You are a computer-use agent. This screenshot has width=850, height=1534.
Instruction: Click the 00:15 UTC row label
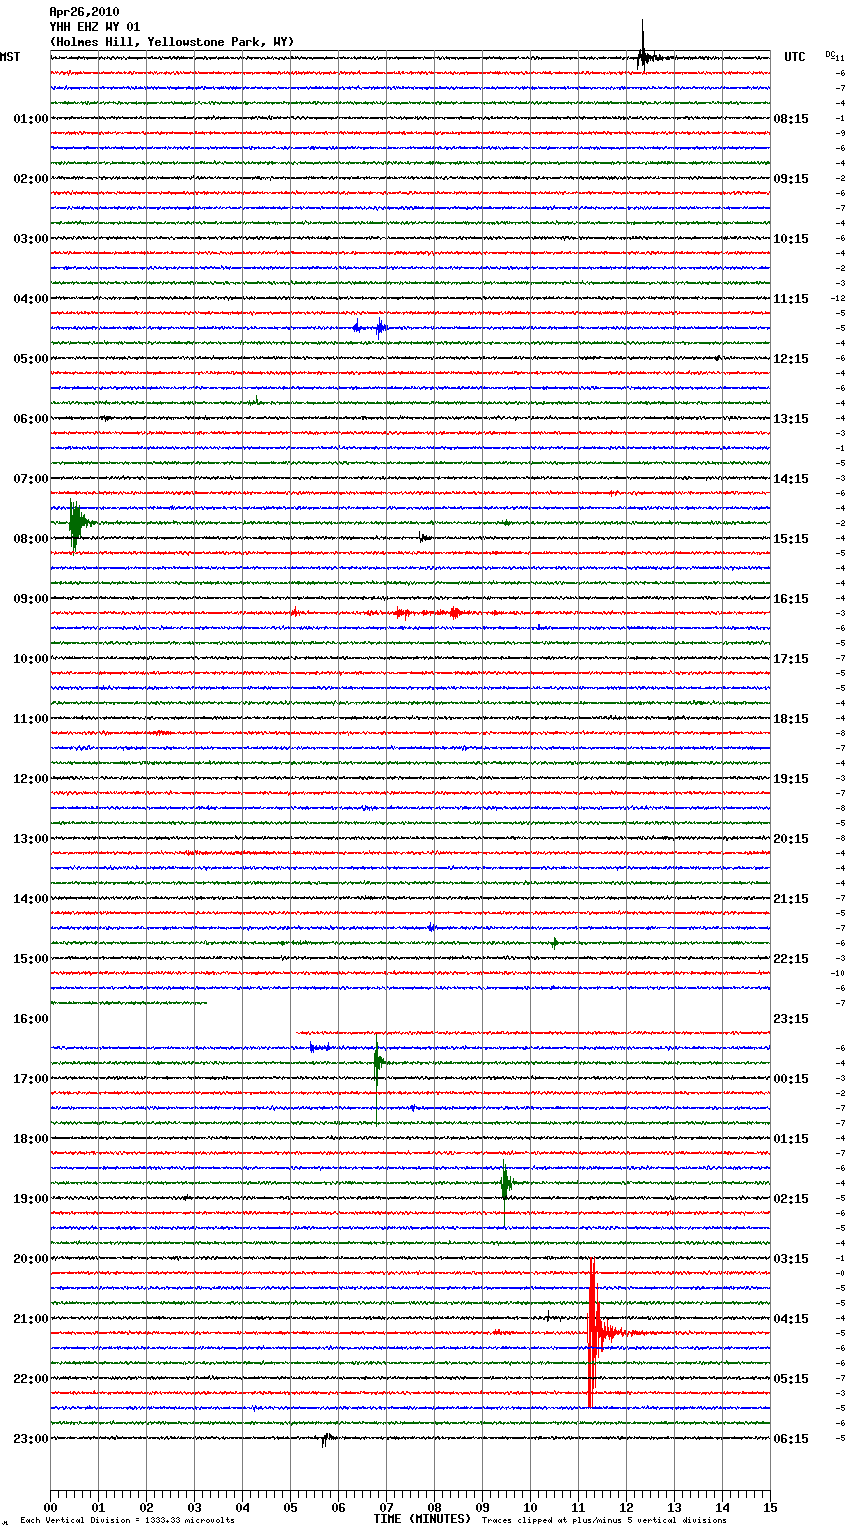pos(791,1079)
